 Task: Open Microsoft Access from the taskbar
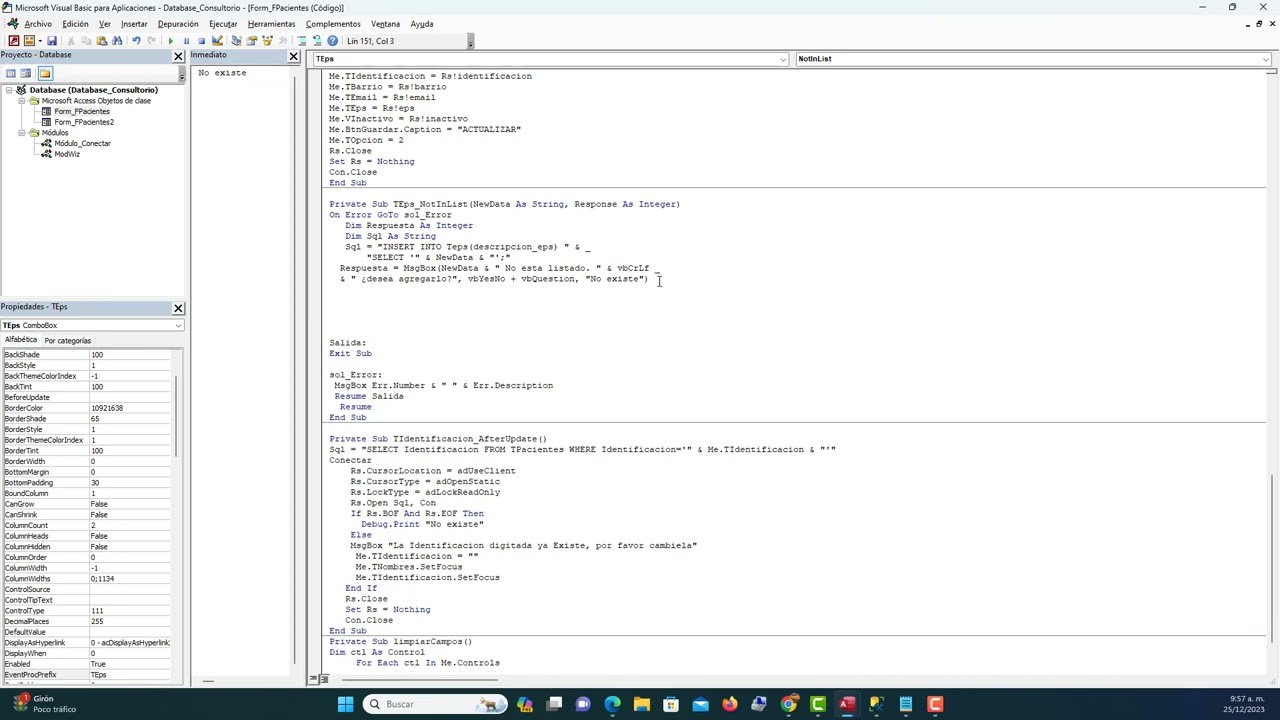(847, 704)
